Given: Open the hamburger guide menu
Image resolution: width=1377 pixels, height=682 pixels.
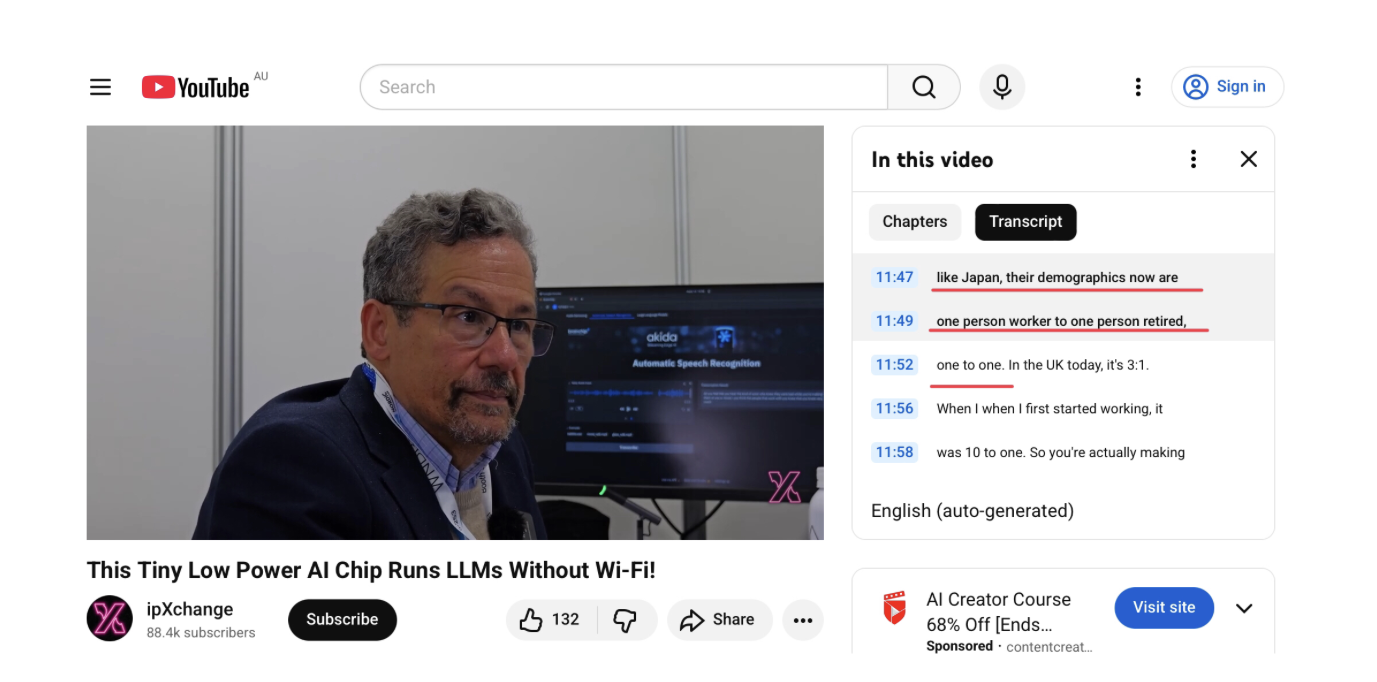Looking at the screenshot, I should tap(100, 87).
